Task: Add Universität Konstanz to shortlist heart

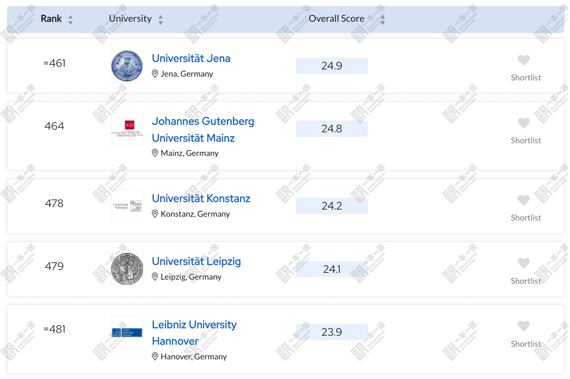Action: [x=523, y=200]
